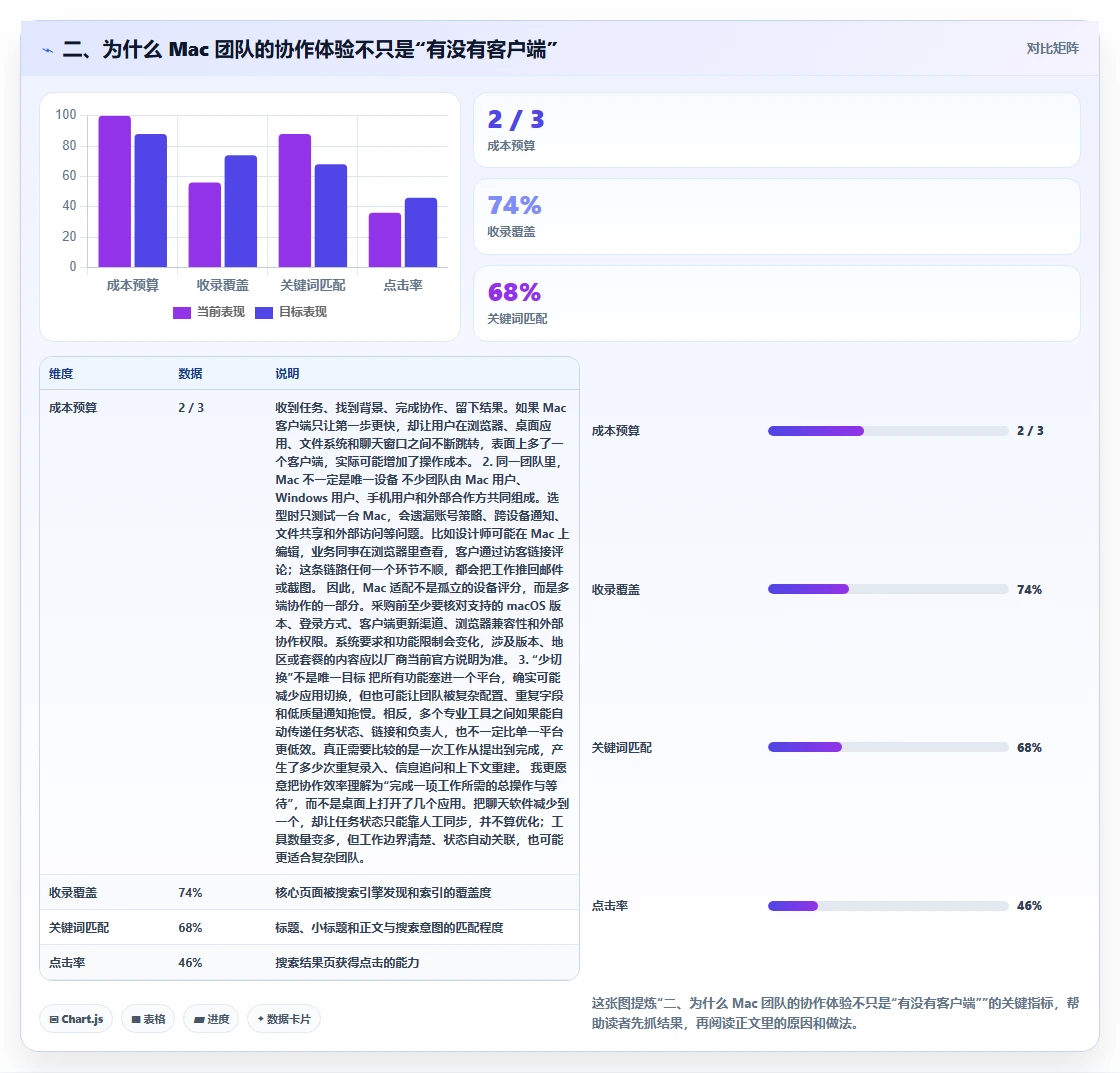Toggle 当前表现 legend purple swatch
The image size is (1120, 1073).
[182, 312]
